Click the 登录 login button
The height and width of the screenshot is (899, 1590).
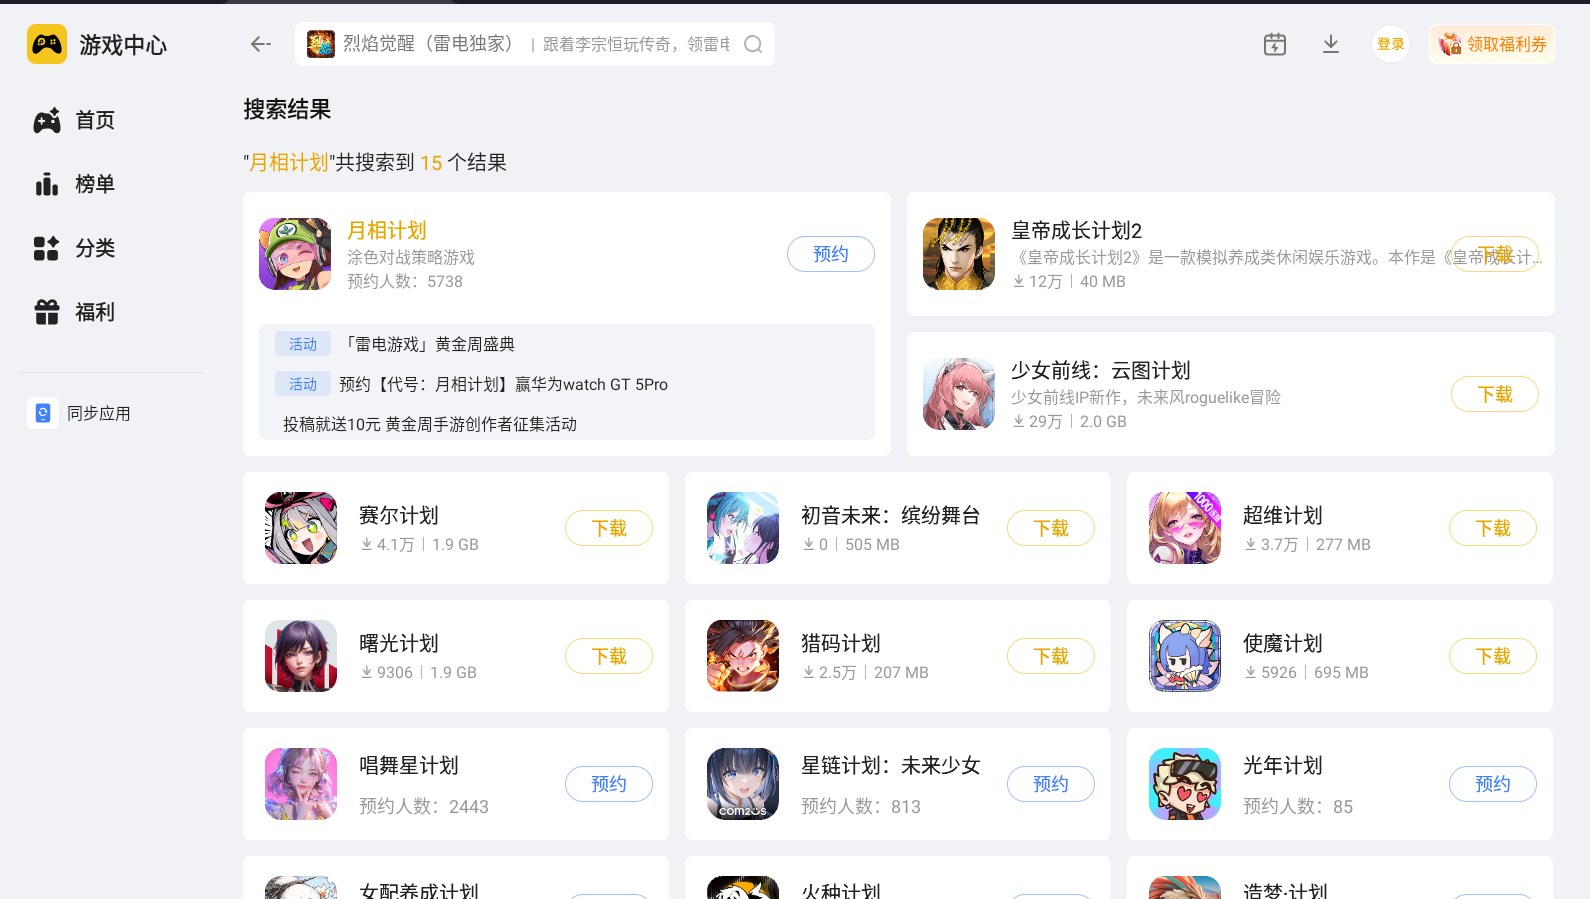coord(1391,44)
